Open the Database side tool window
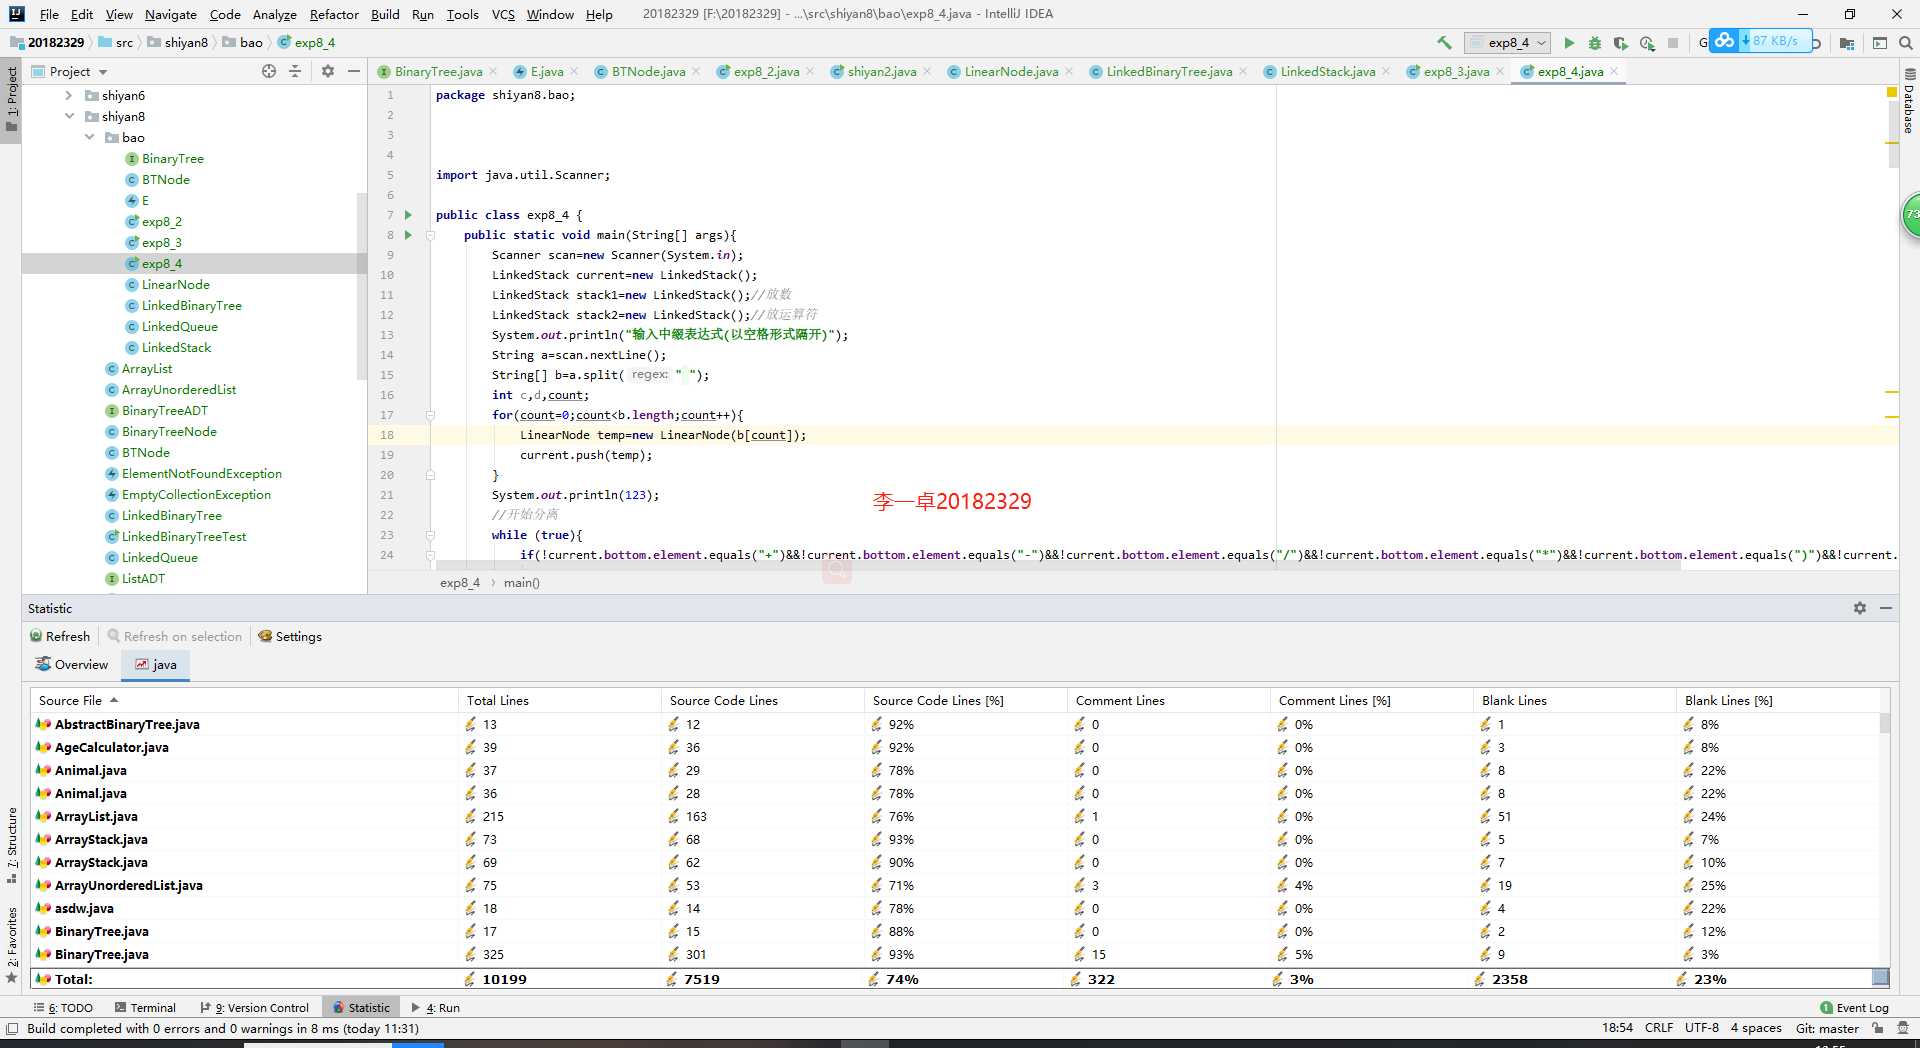Viewport: 1920px width, 1048px height. click(x=1909, y=102)
